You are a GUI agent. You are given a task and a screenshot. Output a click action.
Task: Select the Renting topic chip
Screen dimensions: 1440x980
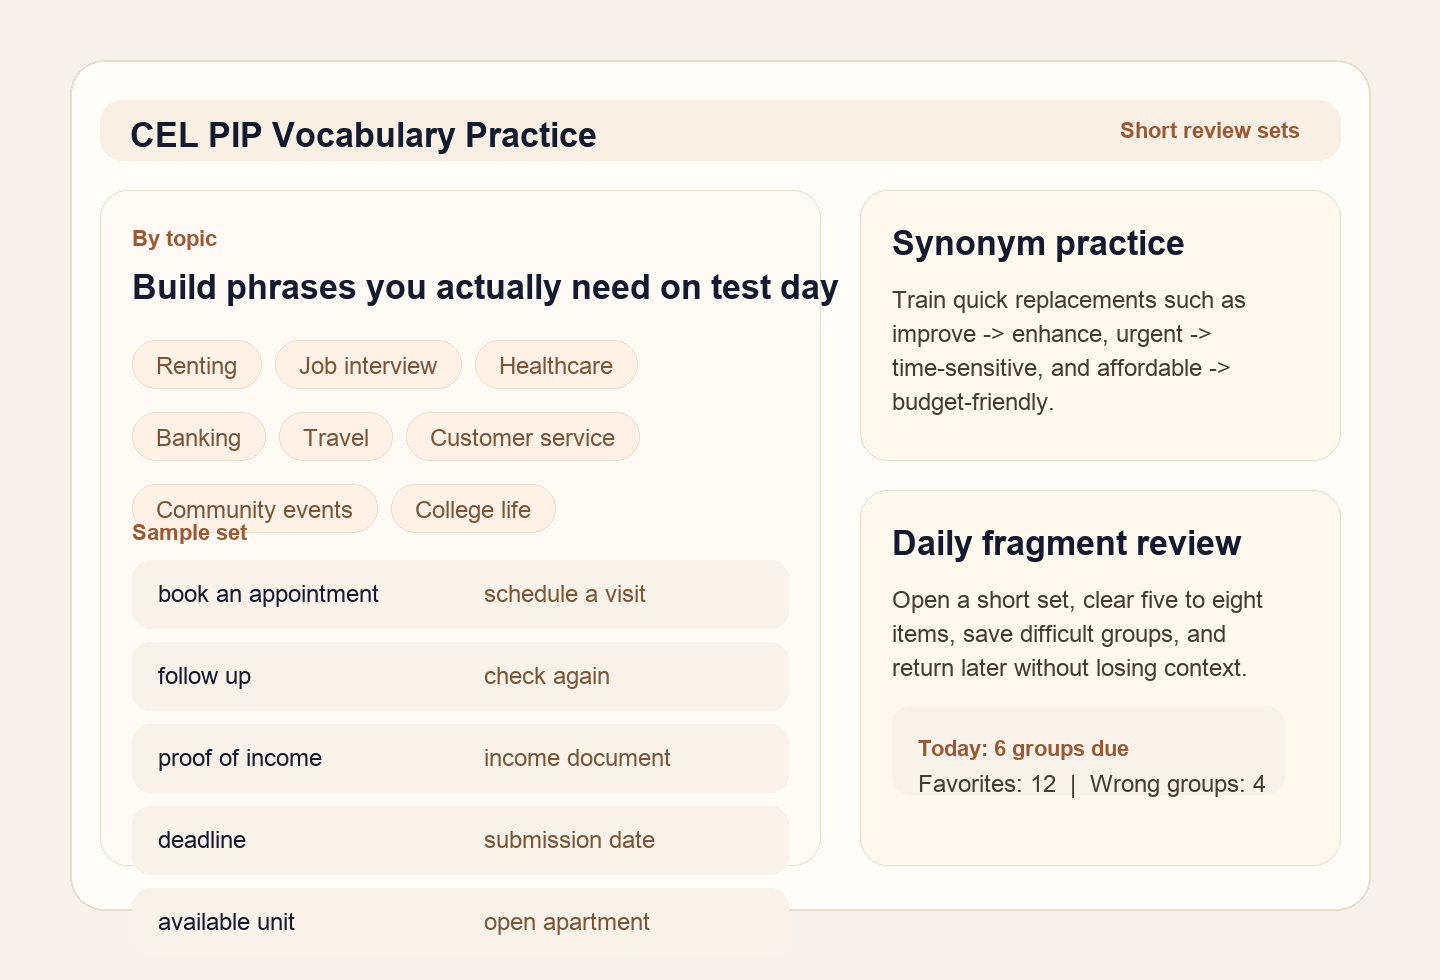click(x=196, y=365)
